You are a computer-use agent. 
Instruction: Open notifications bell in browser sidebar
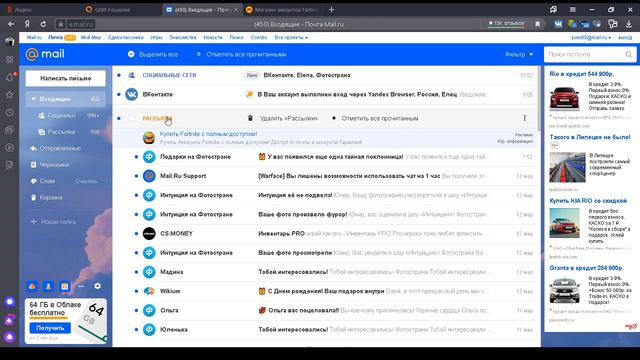point(9,77)
